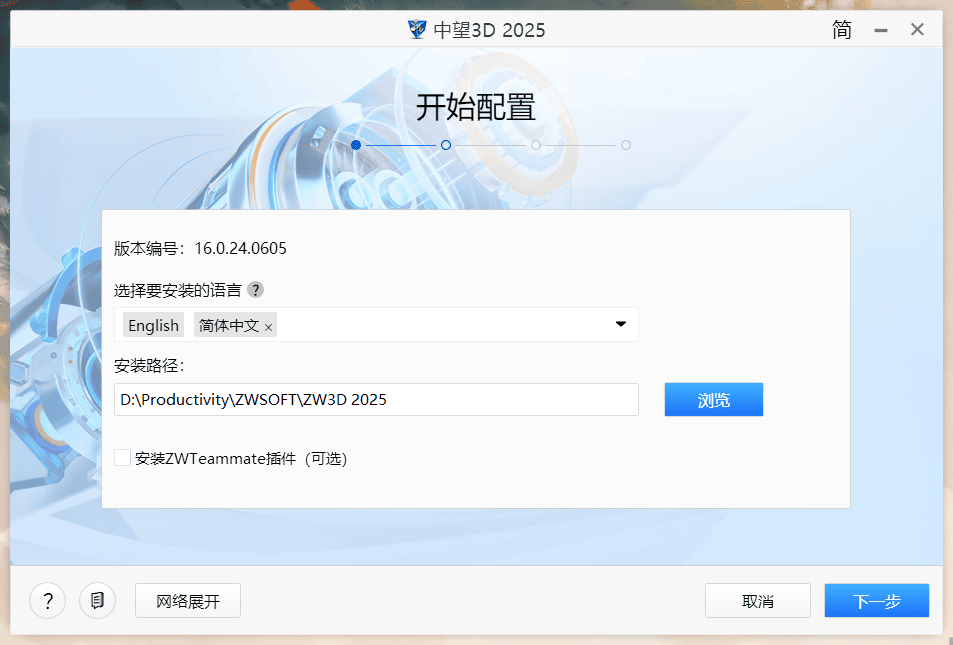
Task: Proceed with the 下一步 button
Action: tap(876, 601)
